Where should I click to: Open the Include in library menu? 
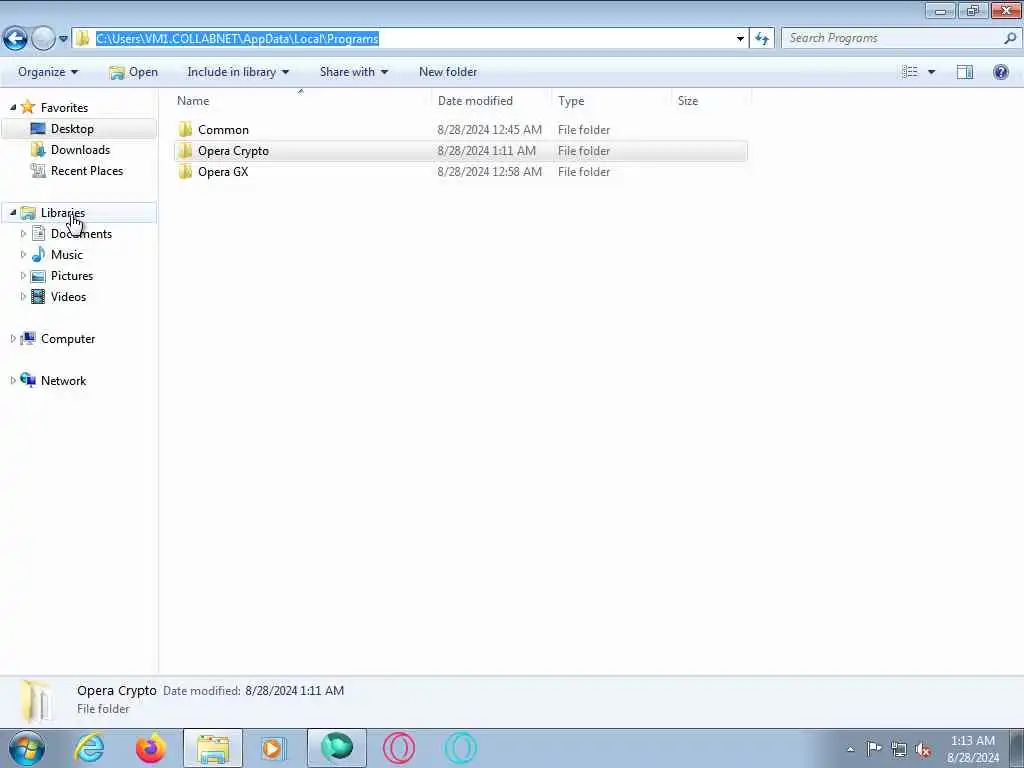click(x=238, y=72)
